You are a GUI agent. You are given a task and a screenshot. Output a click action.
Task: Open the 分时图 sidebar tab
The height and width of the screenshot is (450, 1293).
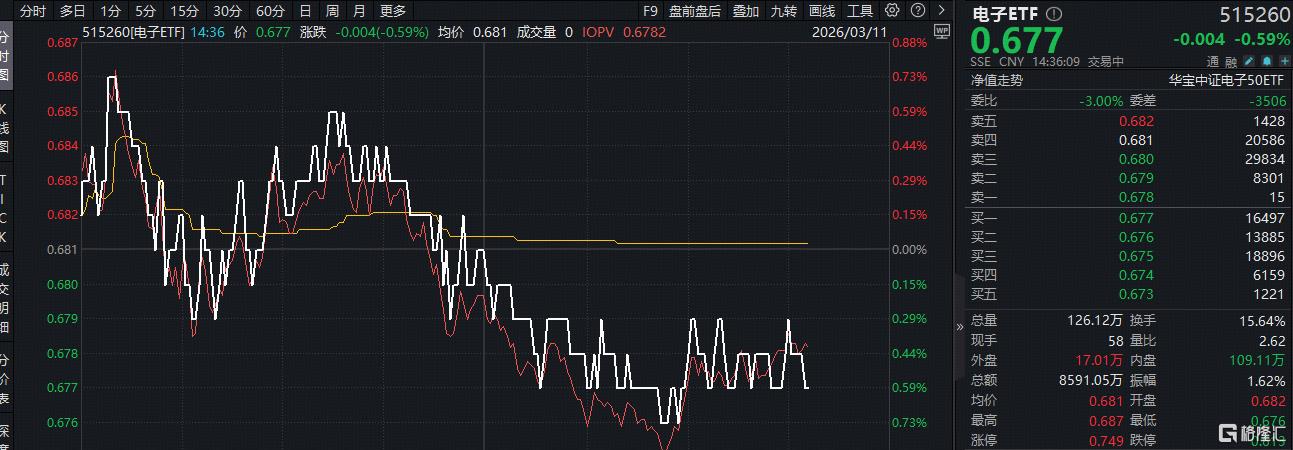pos(6,56)
